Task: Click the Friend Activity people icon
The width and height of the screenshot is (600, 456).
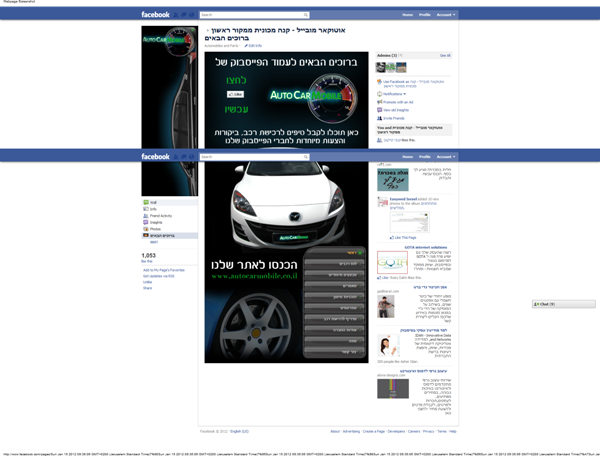Action: 146,216
